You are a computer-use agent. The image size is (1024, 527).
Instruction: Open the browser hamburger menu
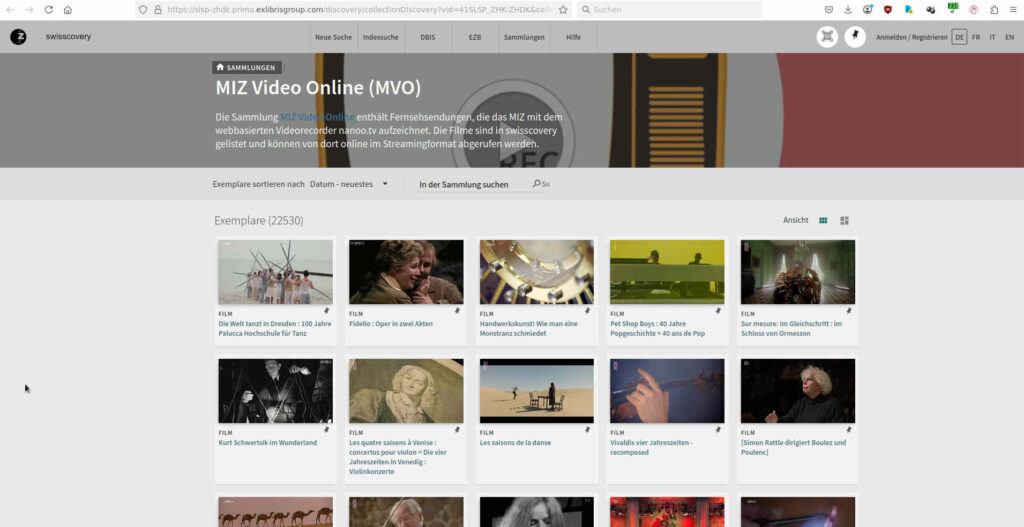tap(1013, 10)
